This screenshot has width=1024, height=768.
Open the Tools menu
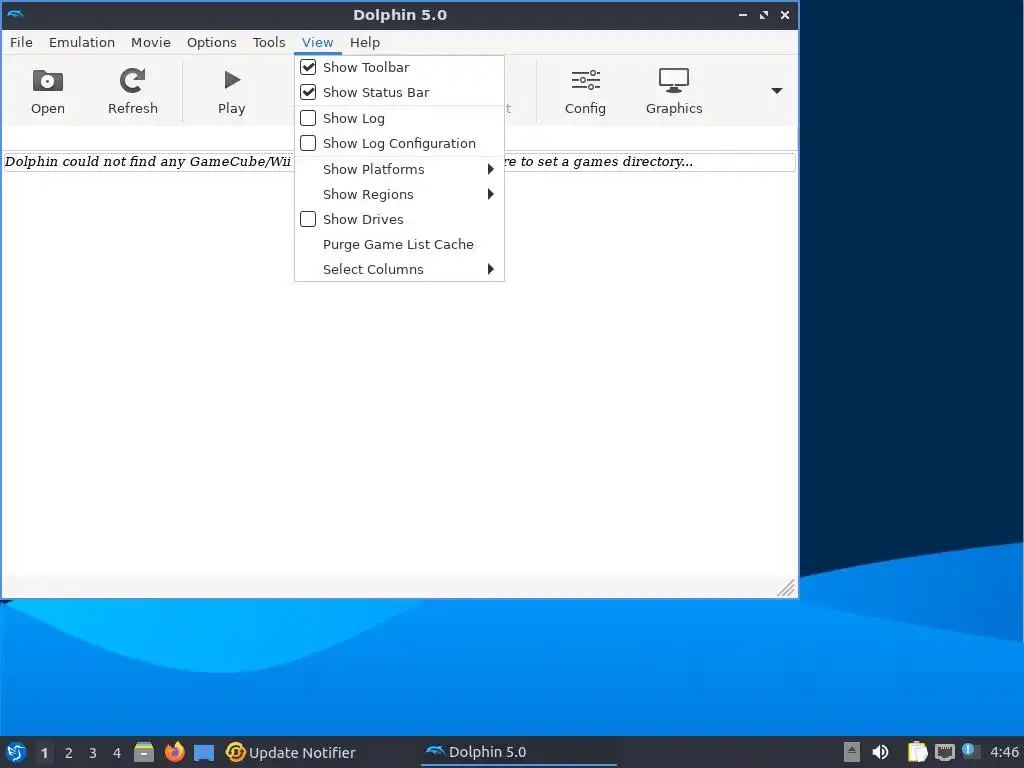[x=269, y=42]
